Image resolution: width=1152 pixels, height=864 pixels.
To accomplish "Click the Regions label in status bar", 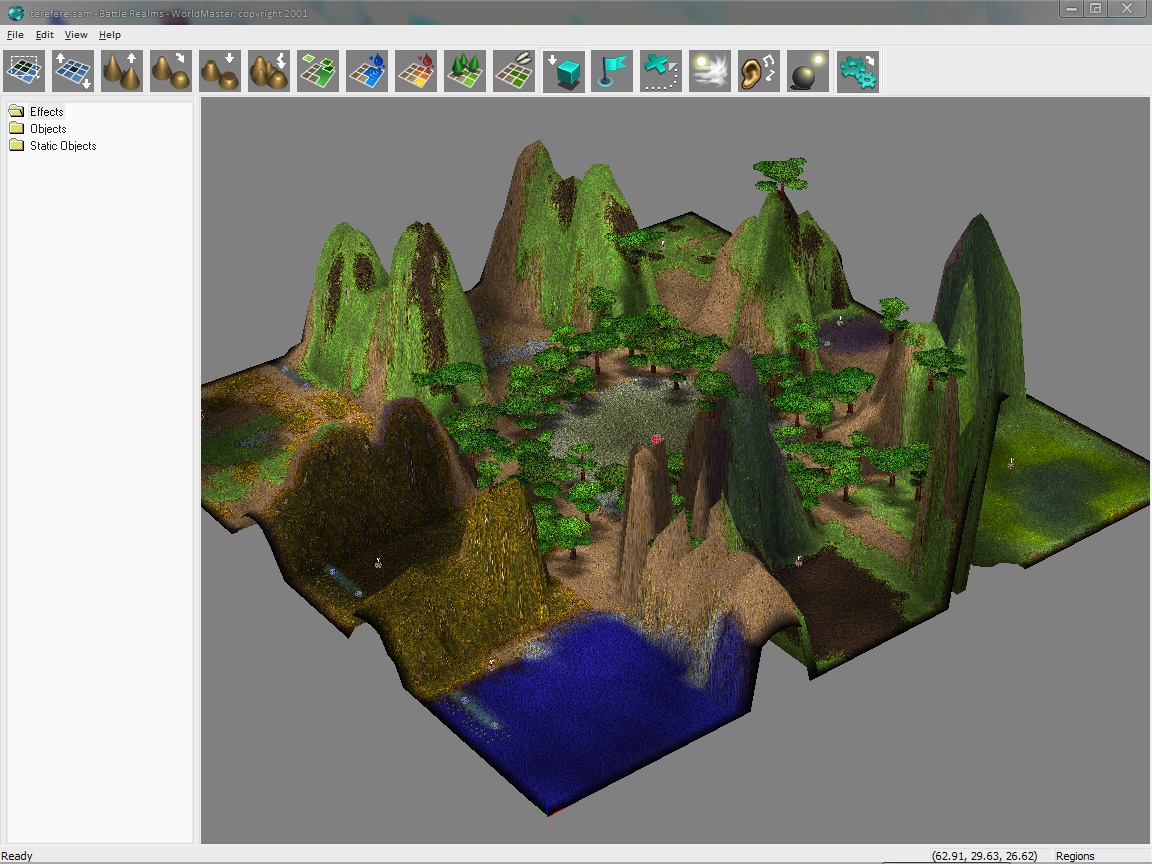I will 1075,856.
